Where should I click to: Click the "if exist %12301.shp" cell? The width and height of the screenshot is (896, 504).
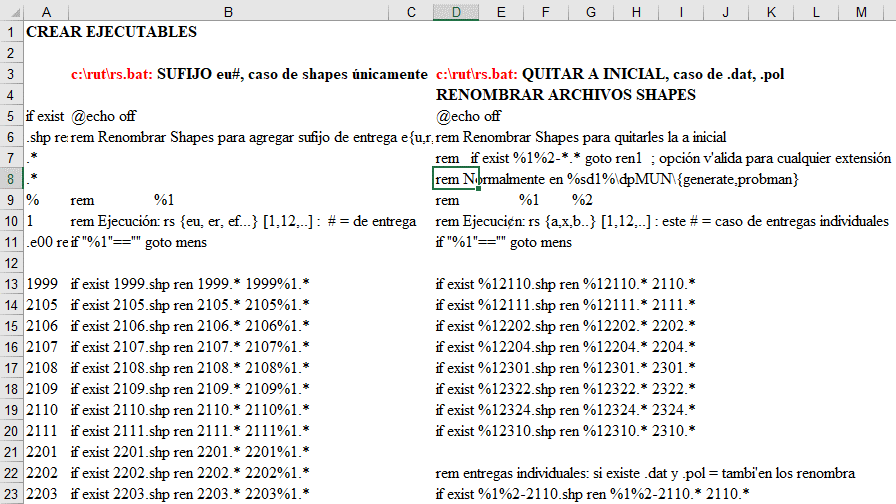tap(565, 368)
